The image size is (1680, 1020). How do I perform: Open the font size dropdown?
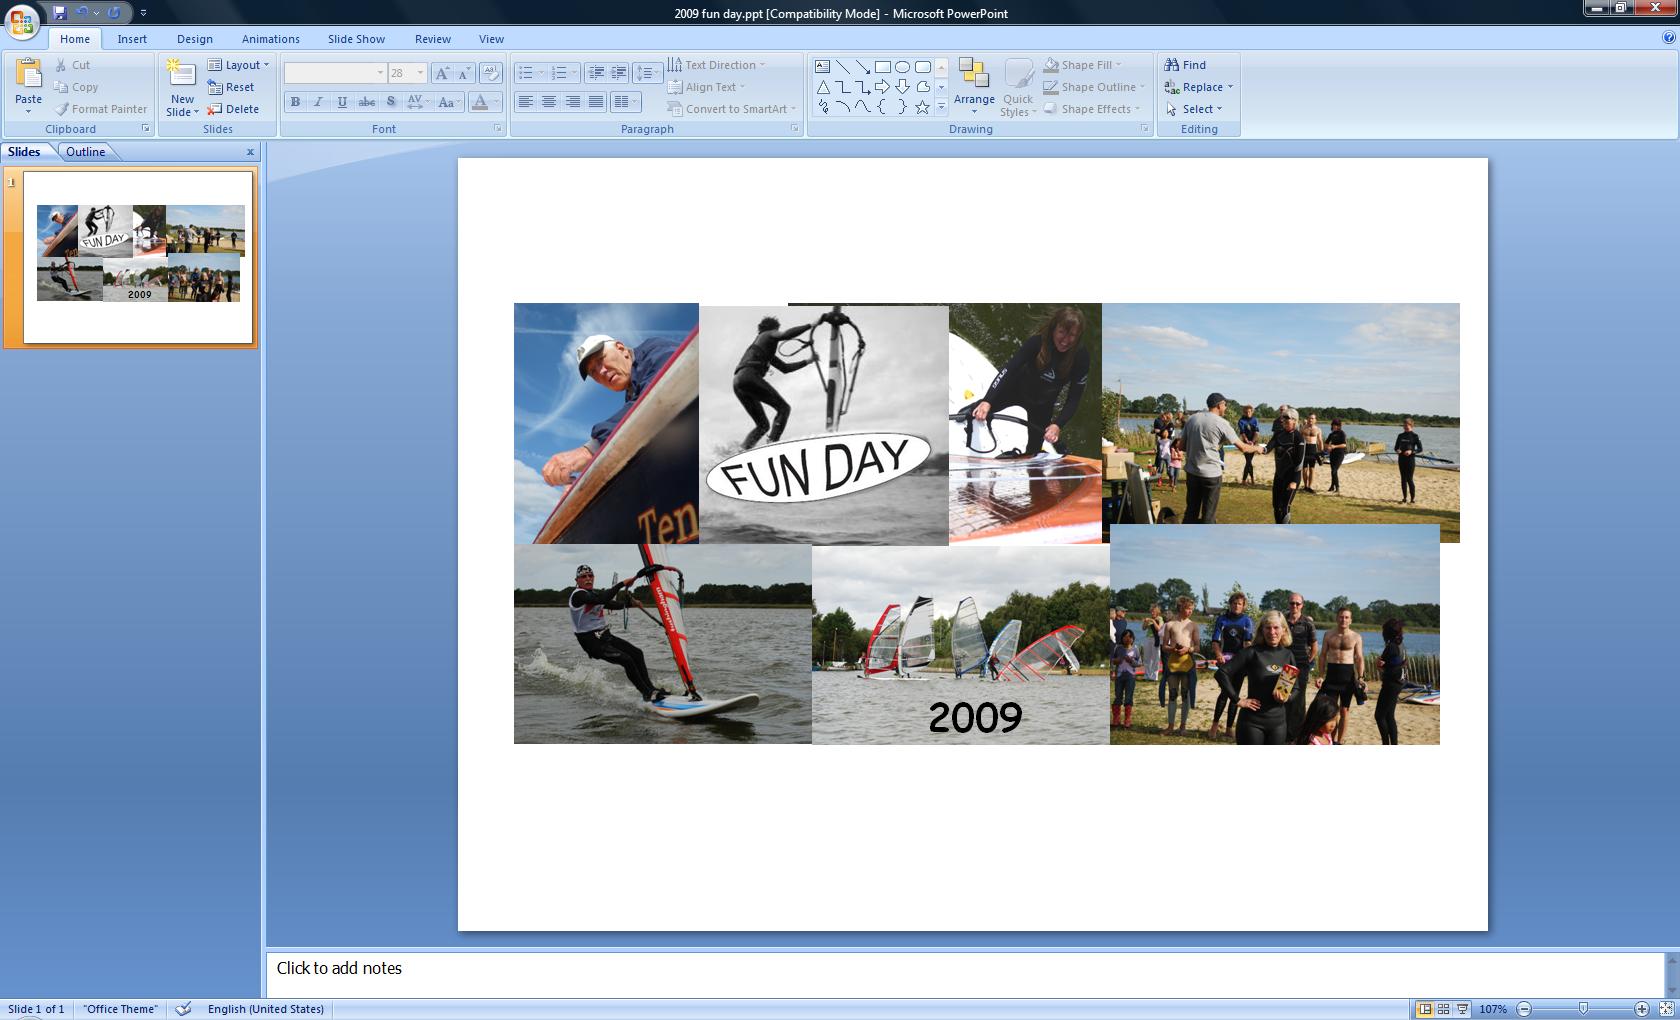(420, 73)
